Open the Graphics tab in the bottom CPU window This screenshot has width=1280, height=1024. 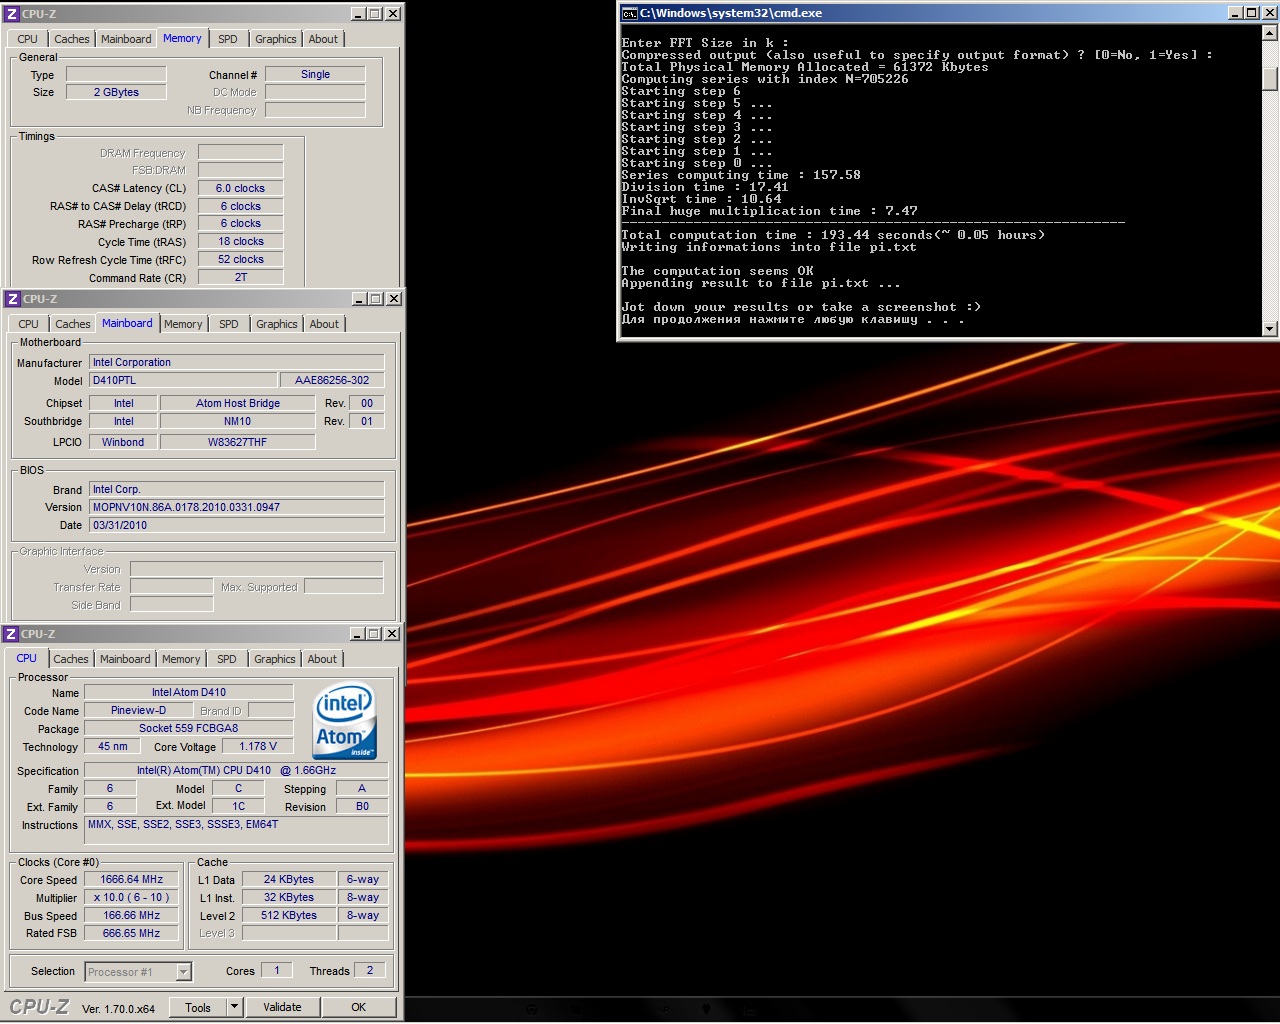pyautogui.click(x=275, y=659)
